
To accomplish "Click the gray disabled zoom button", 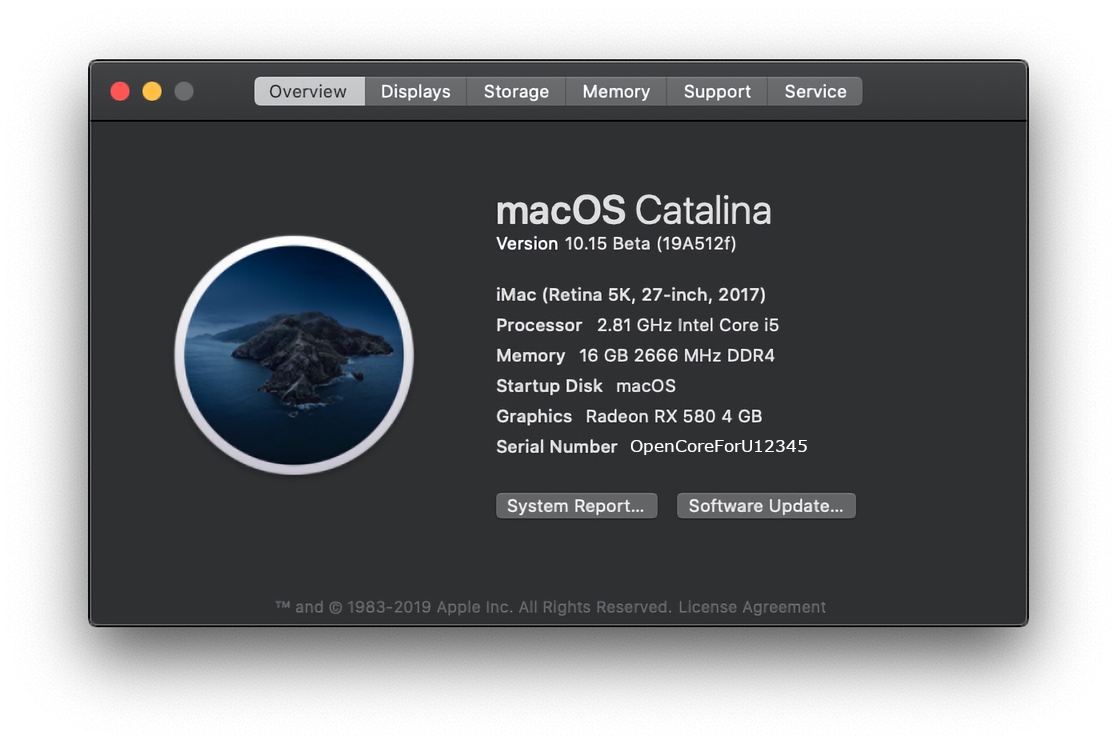I will 184,92.
